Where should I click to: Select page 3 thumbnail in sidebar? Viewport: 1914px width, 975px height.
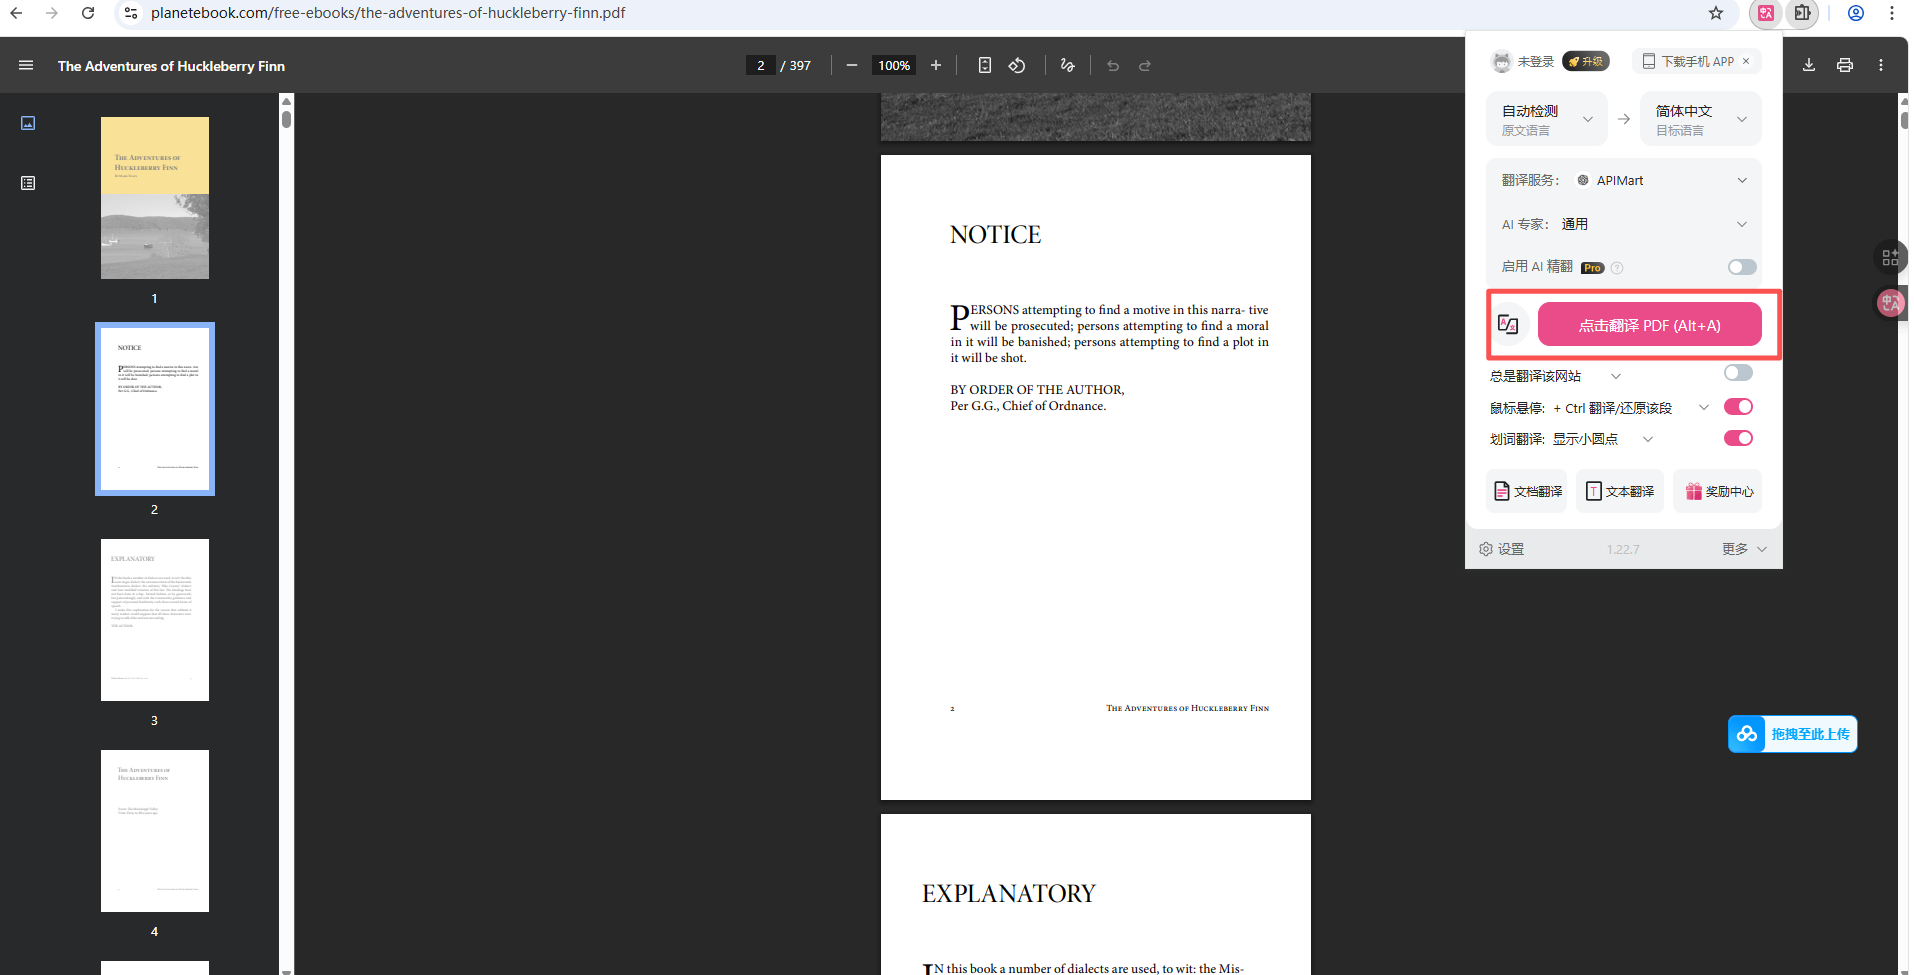[154, 618]
